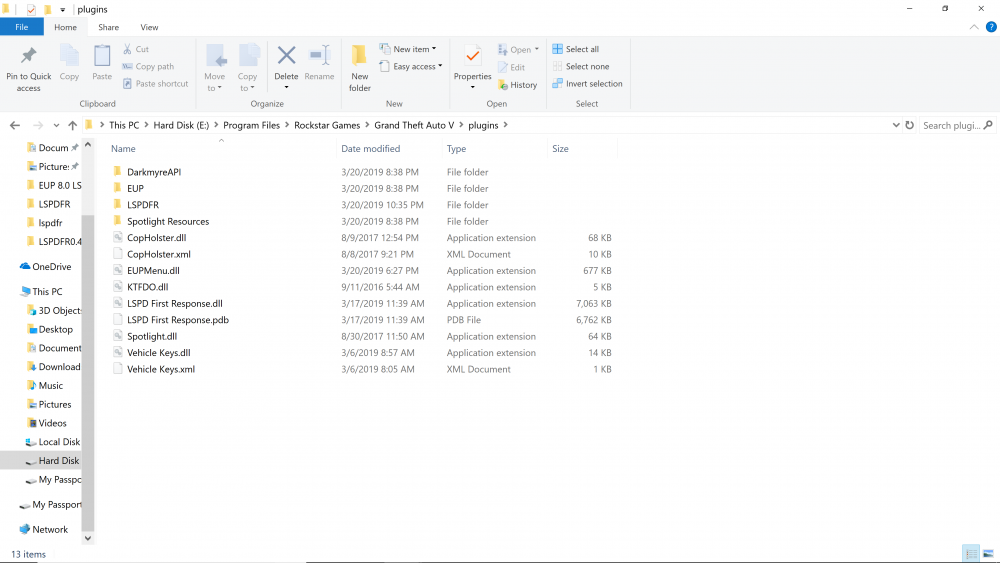Screen dimensions: 1000x563
Task: Click Select all in the ribbon
Action: [576, 49]
